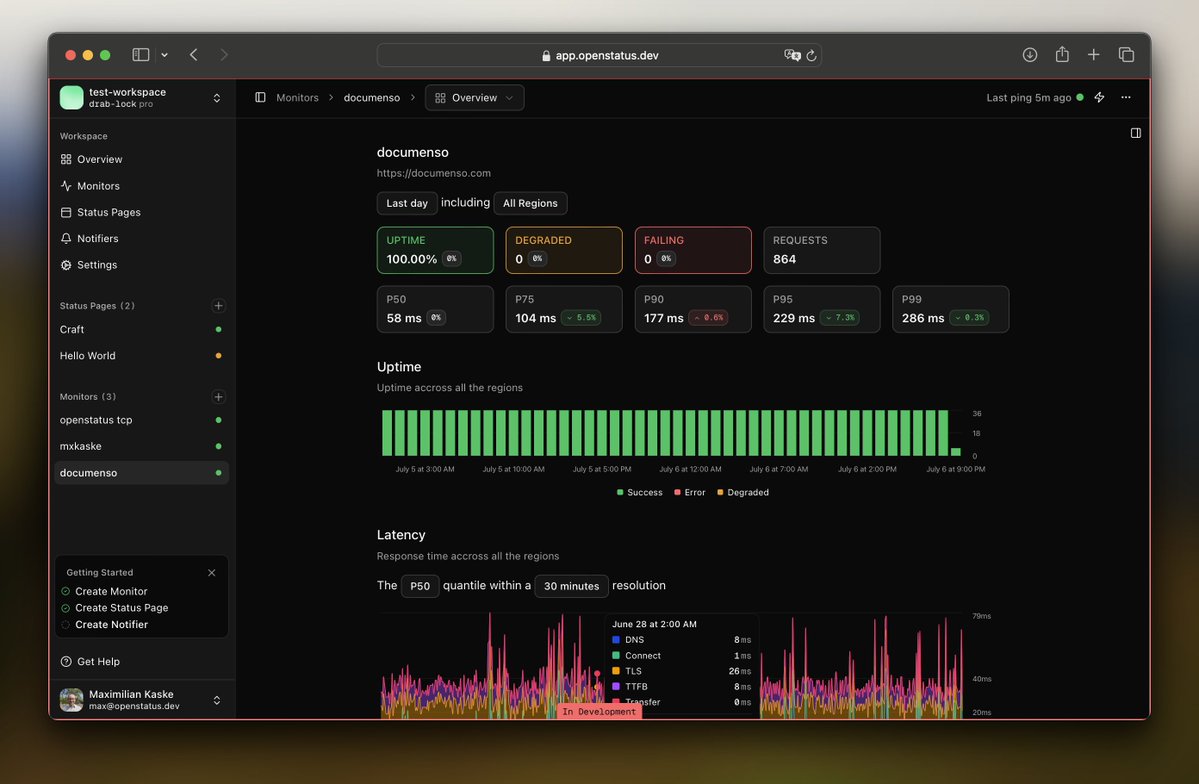Click the translate icon in address bar

[791, 55]
